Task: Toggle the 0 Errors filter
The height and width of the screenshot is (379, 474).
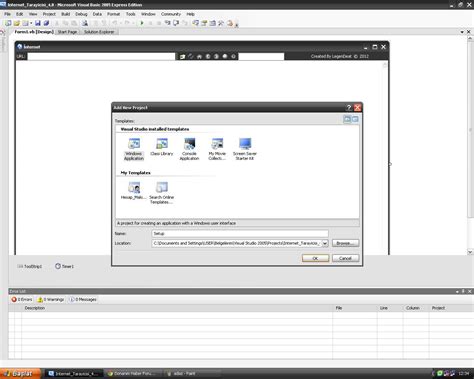Action: [22, 299]
